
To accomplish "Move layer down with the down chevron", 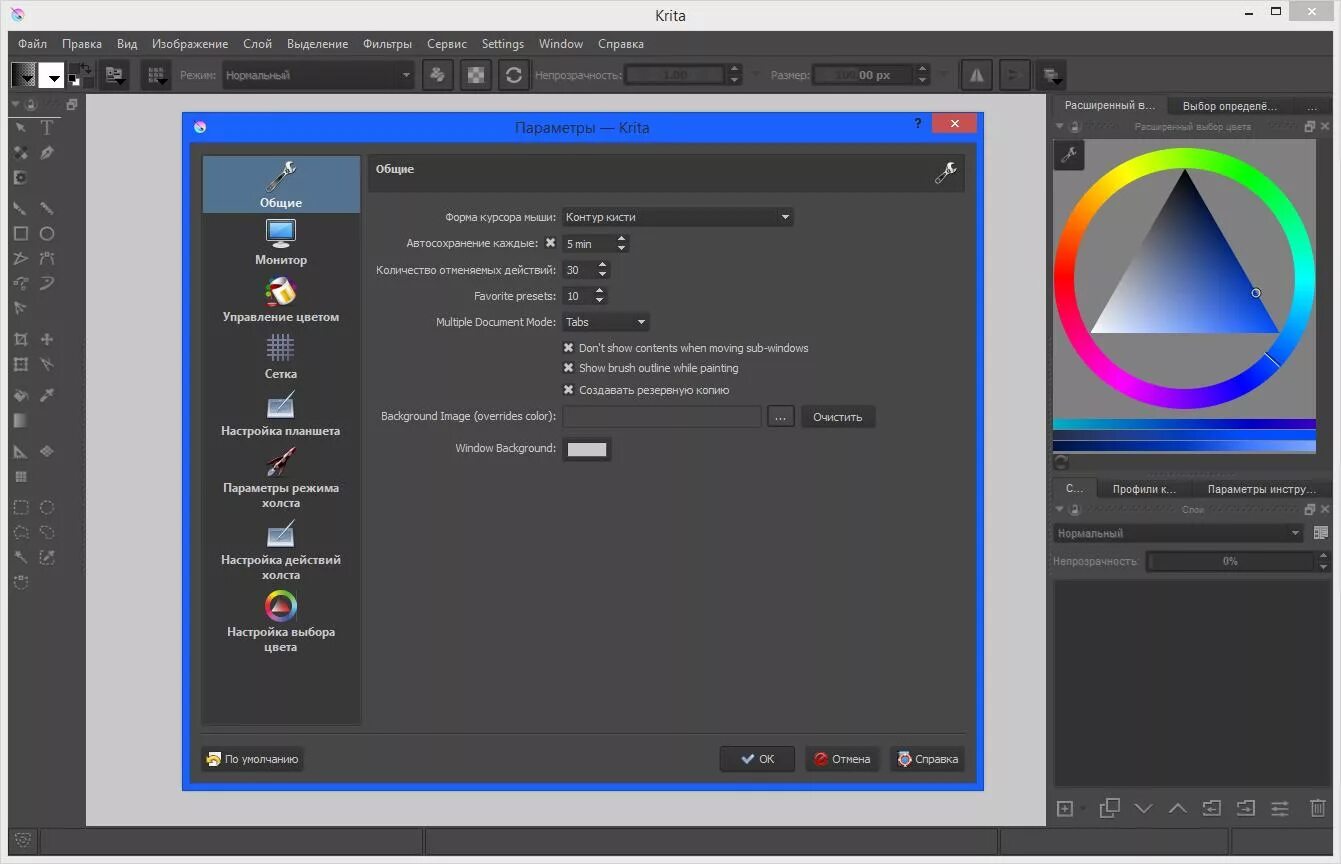I will (1143, 808).
